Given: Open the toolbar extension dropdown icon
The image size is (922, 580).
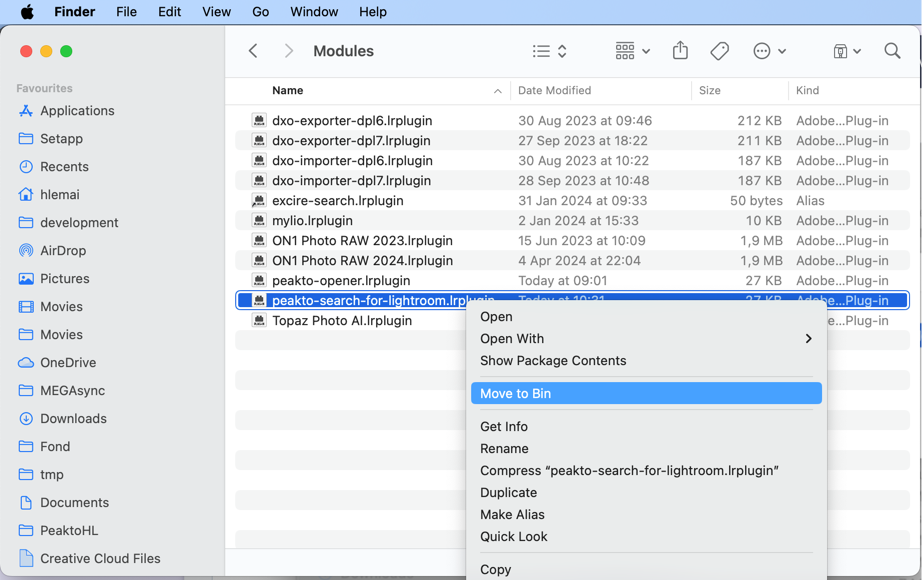Looking at the screenshot, I should point(847,51).
